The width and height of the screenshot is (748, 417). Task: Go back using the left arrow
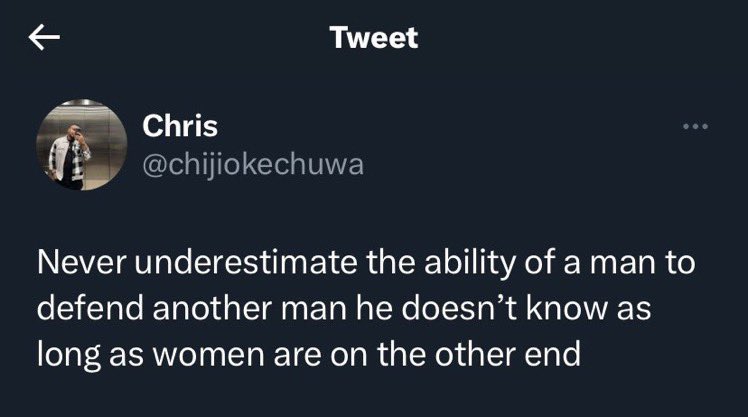tap(43, 39)
